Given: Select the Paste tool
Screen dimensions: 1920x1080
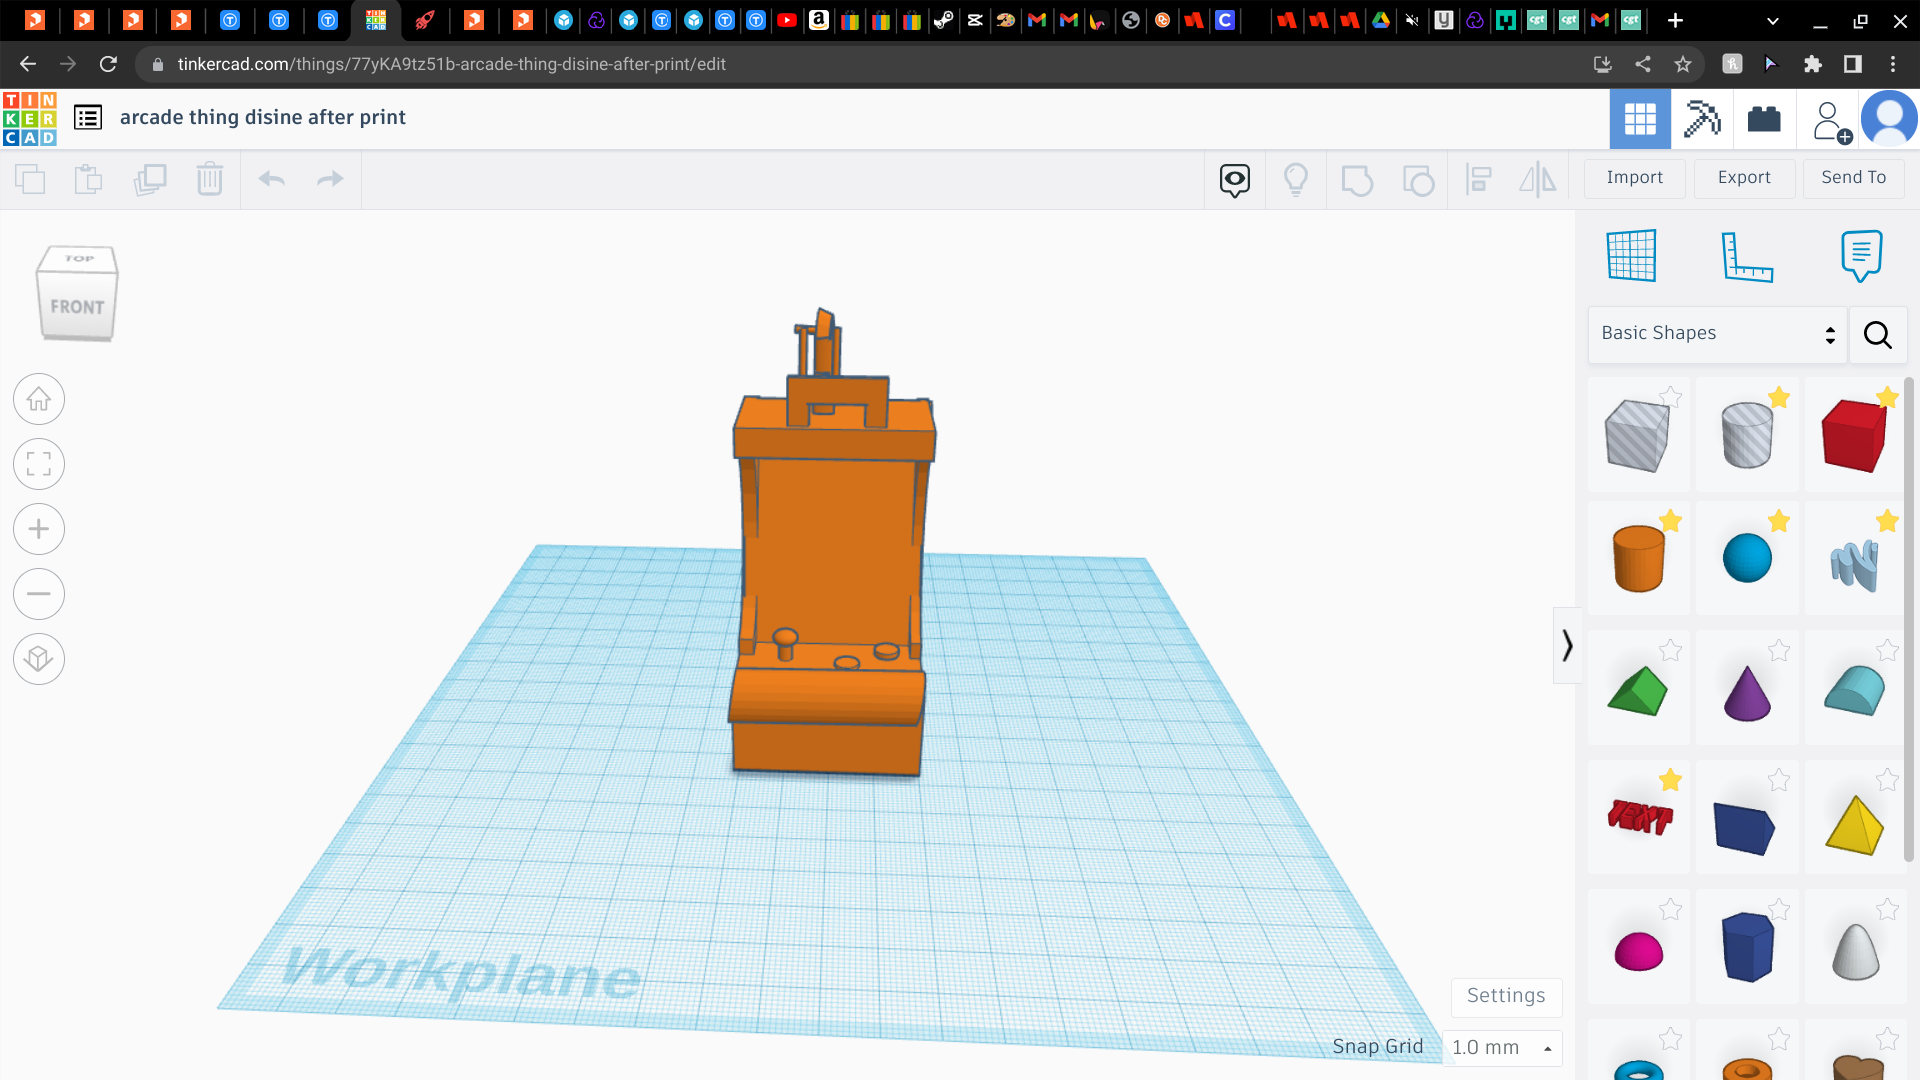Looking at the screenshot, I should click(88, 179).
